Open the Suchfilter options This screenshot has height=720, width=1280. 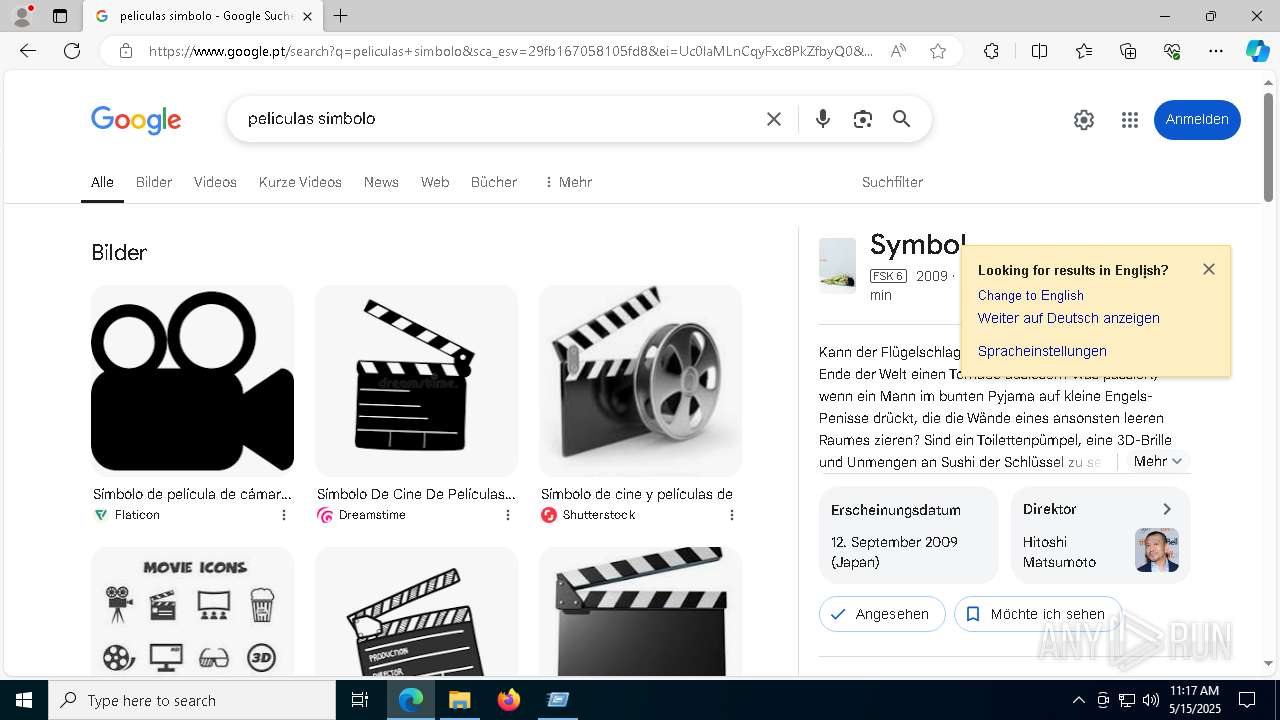[x=892, y=182]
